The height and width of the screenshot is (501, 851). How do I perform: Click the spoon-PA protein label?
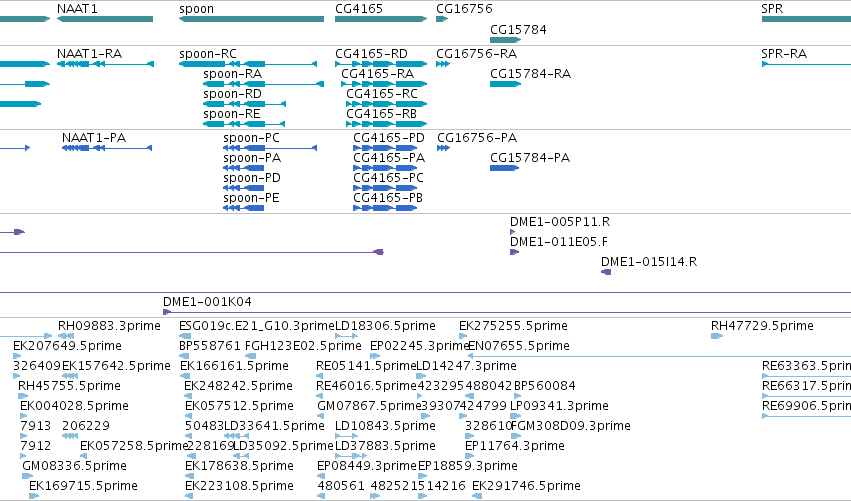pyautogui.click(x=252, y=158)
